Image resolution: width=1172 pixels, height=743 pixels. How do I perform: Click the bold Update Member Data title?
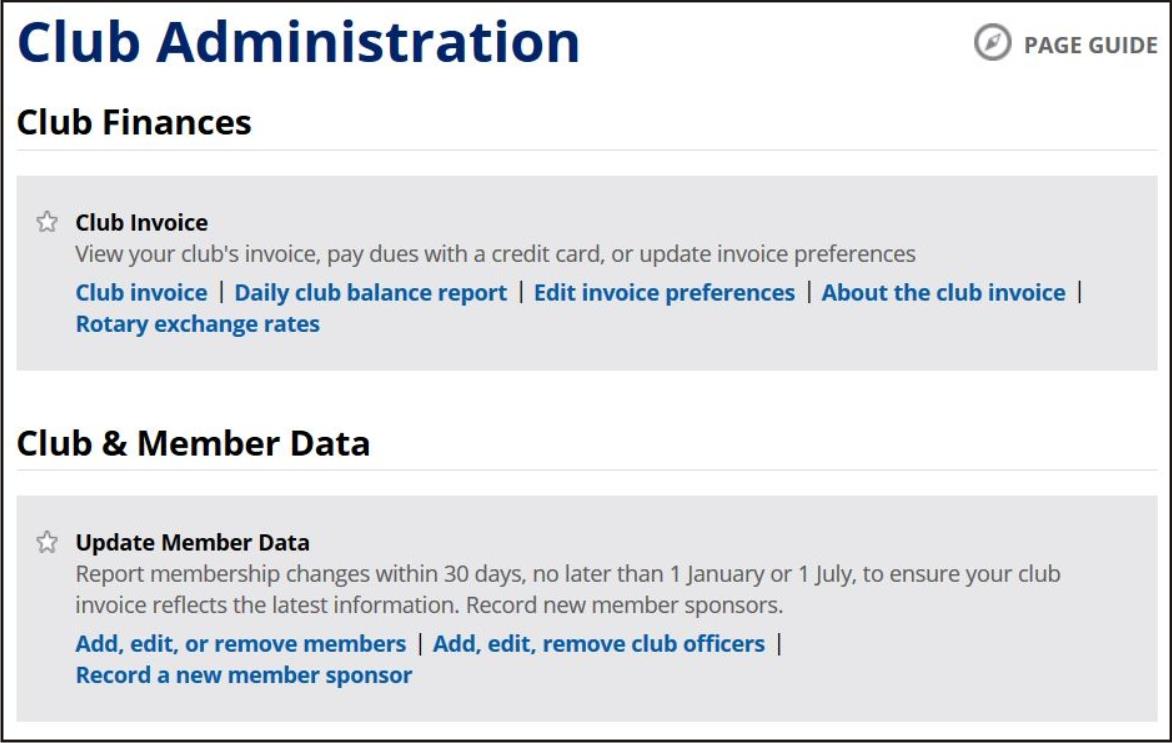(x=193, y=542)
